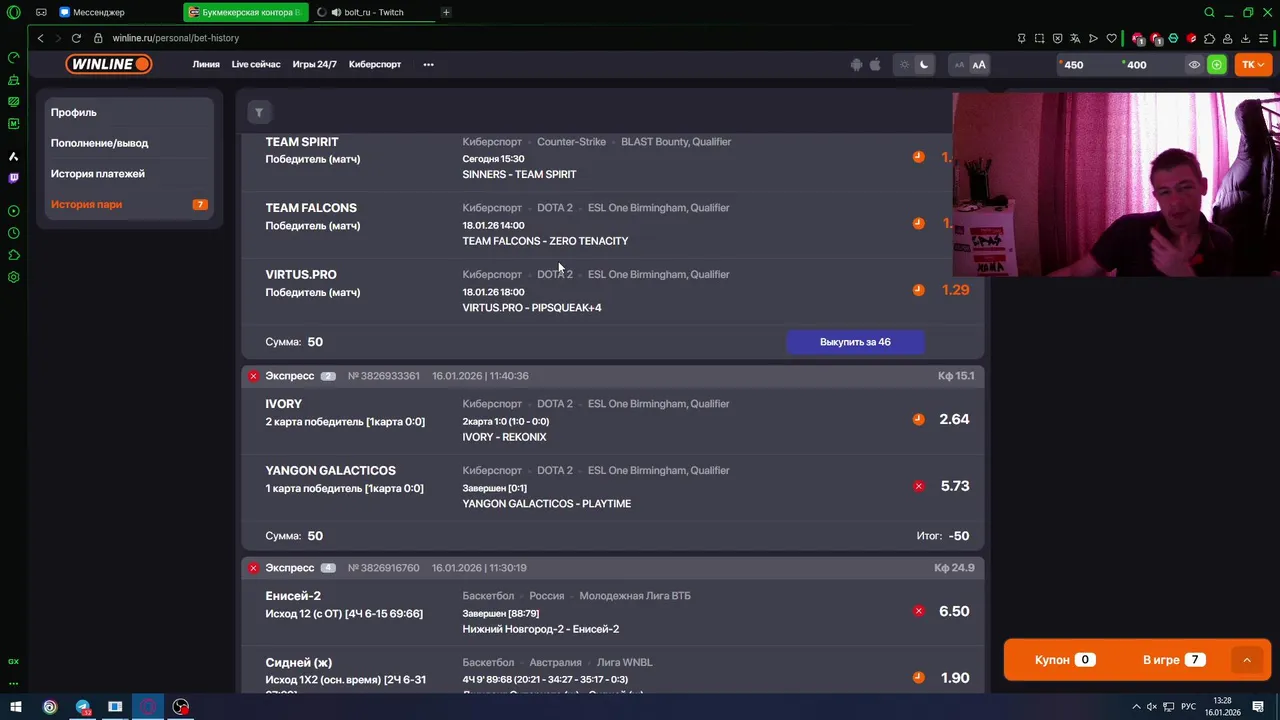Open Live сейчас section
This screenshot has height=720, width=1280.
pyautogui.click(x=256, y=65)
